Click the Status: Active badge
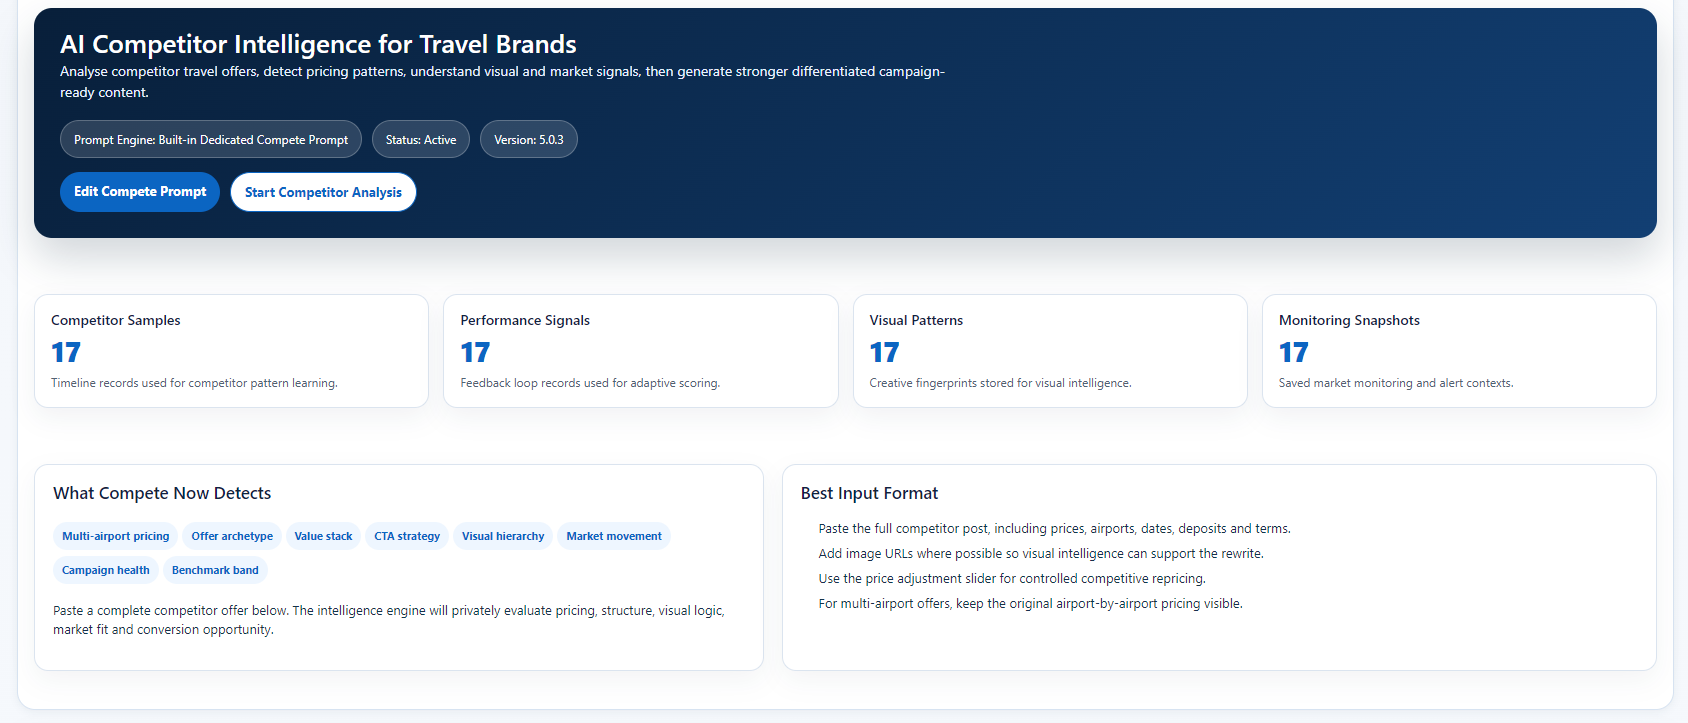The height and width of the screenshot is (723, 1688). tap(421, 139)
